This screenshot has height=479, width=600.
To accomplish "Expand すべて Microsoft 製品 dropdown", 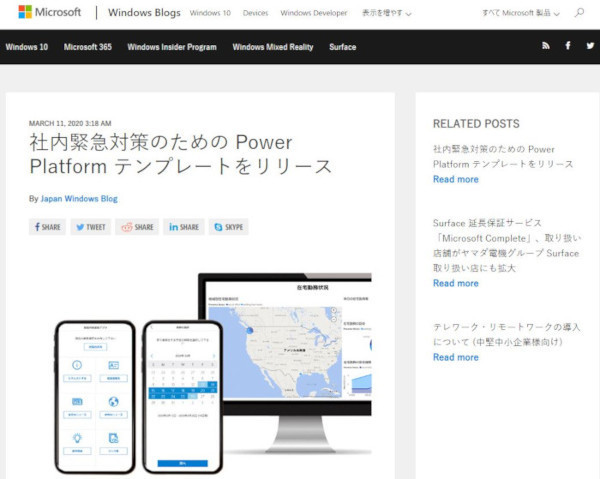I will (520, 13).
